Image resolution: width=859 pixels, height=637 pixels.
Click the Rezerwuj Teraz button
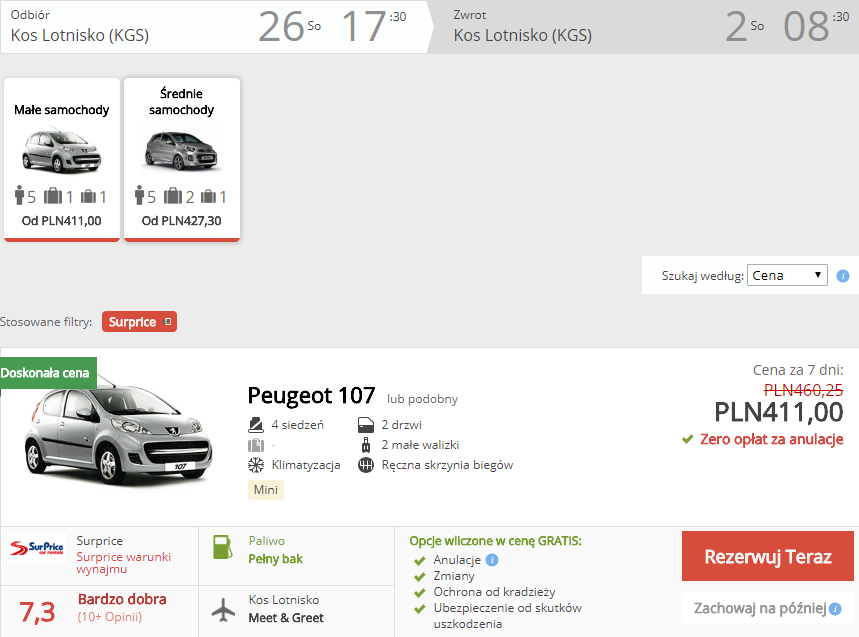coord(768,556)
